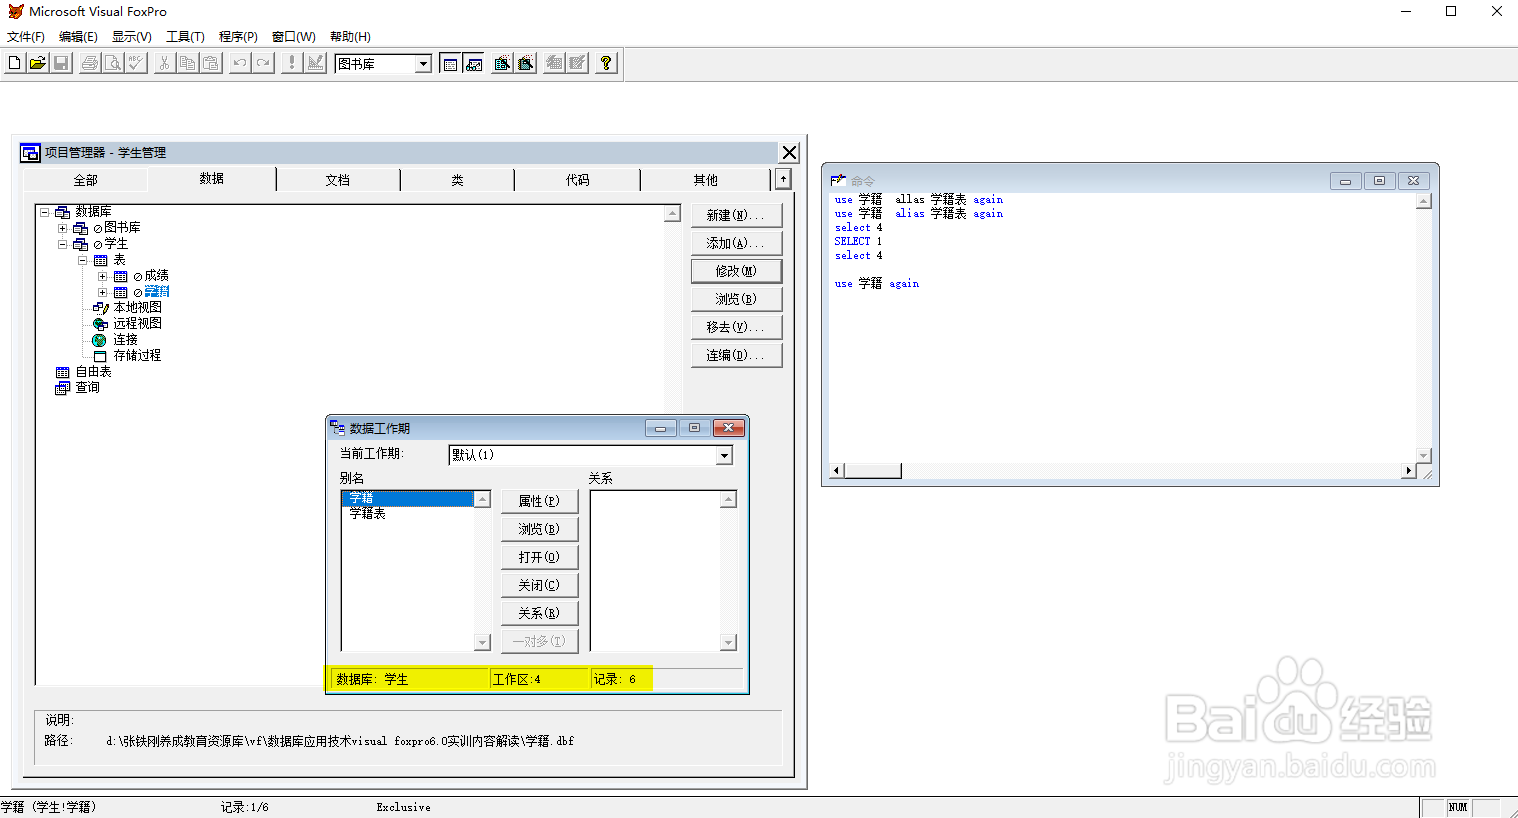Click the 新建(N)... button
This screenshot has height=818, width=1518.
click(736, 215)
